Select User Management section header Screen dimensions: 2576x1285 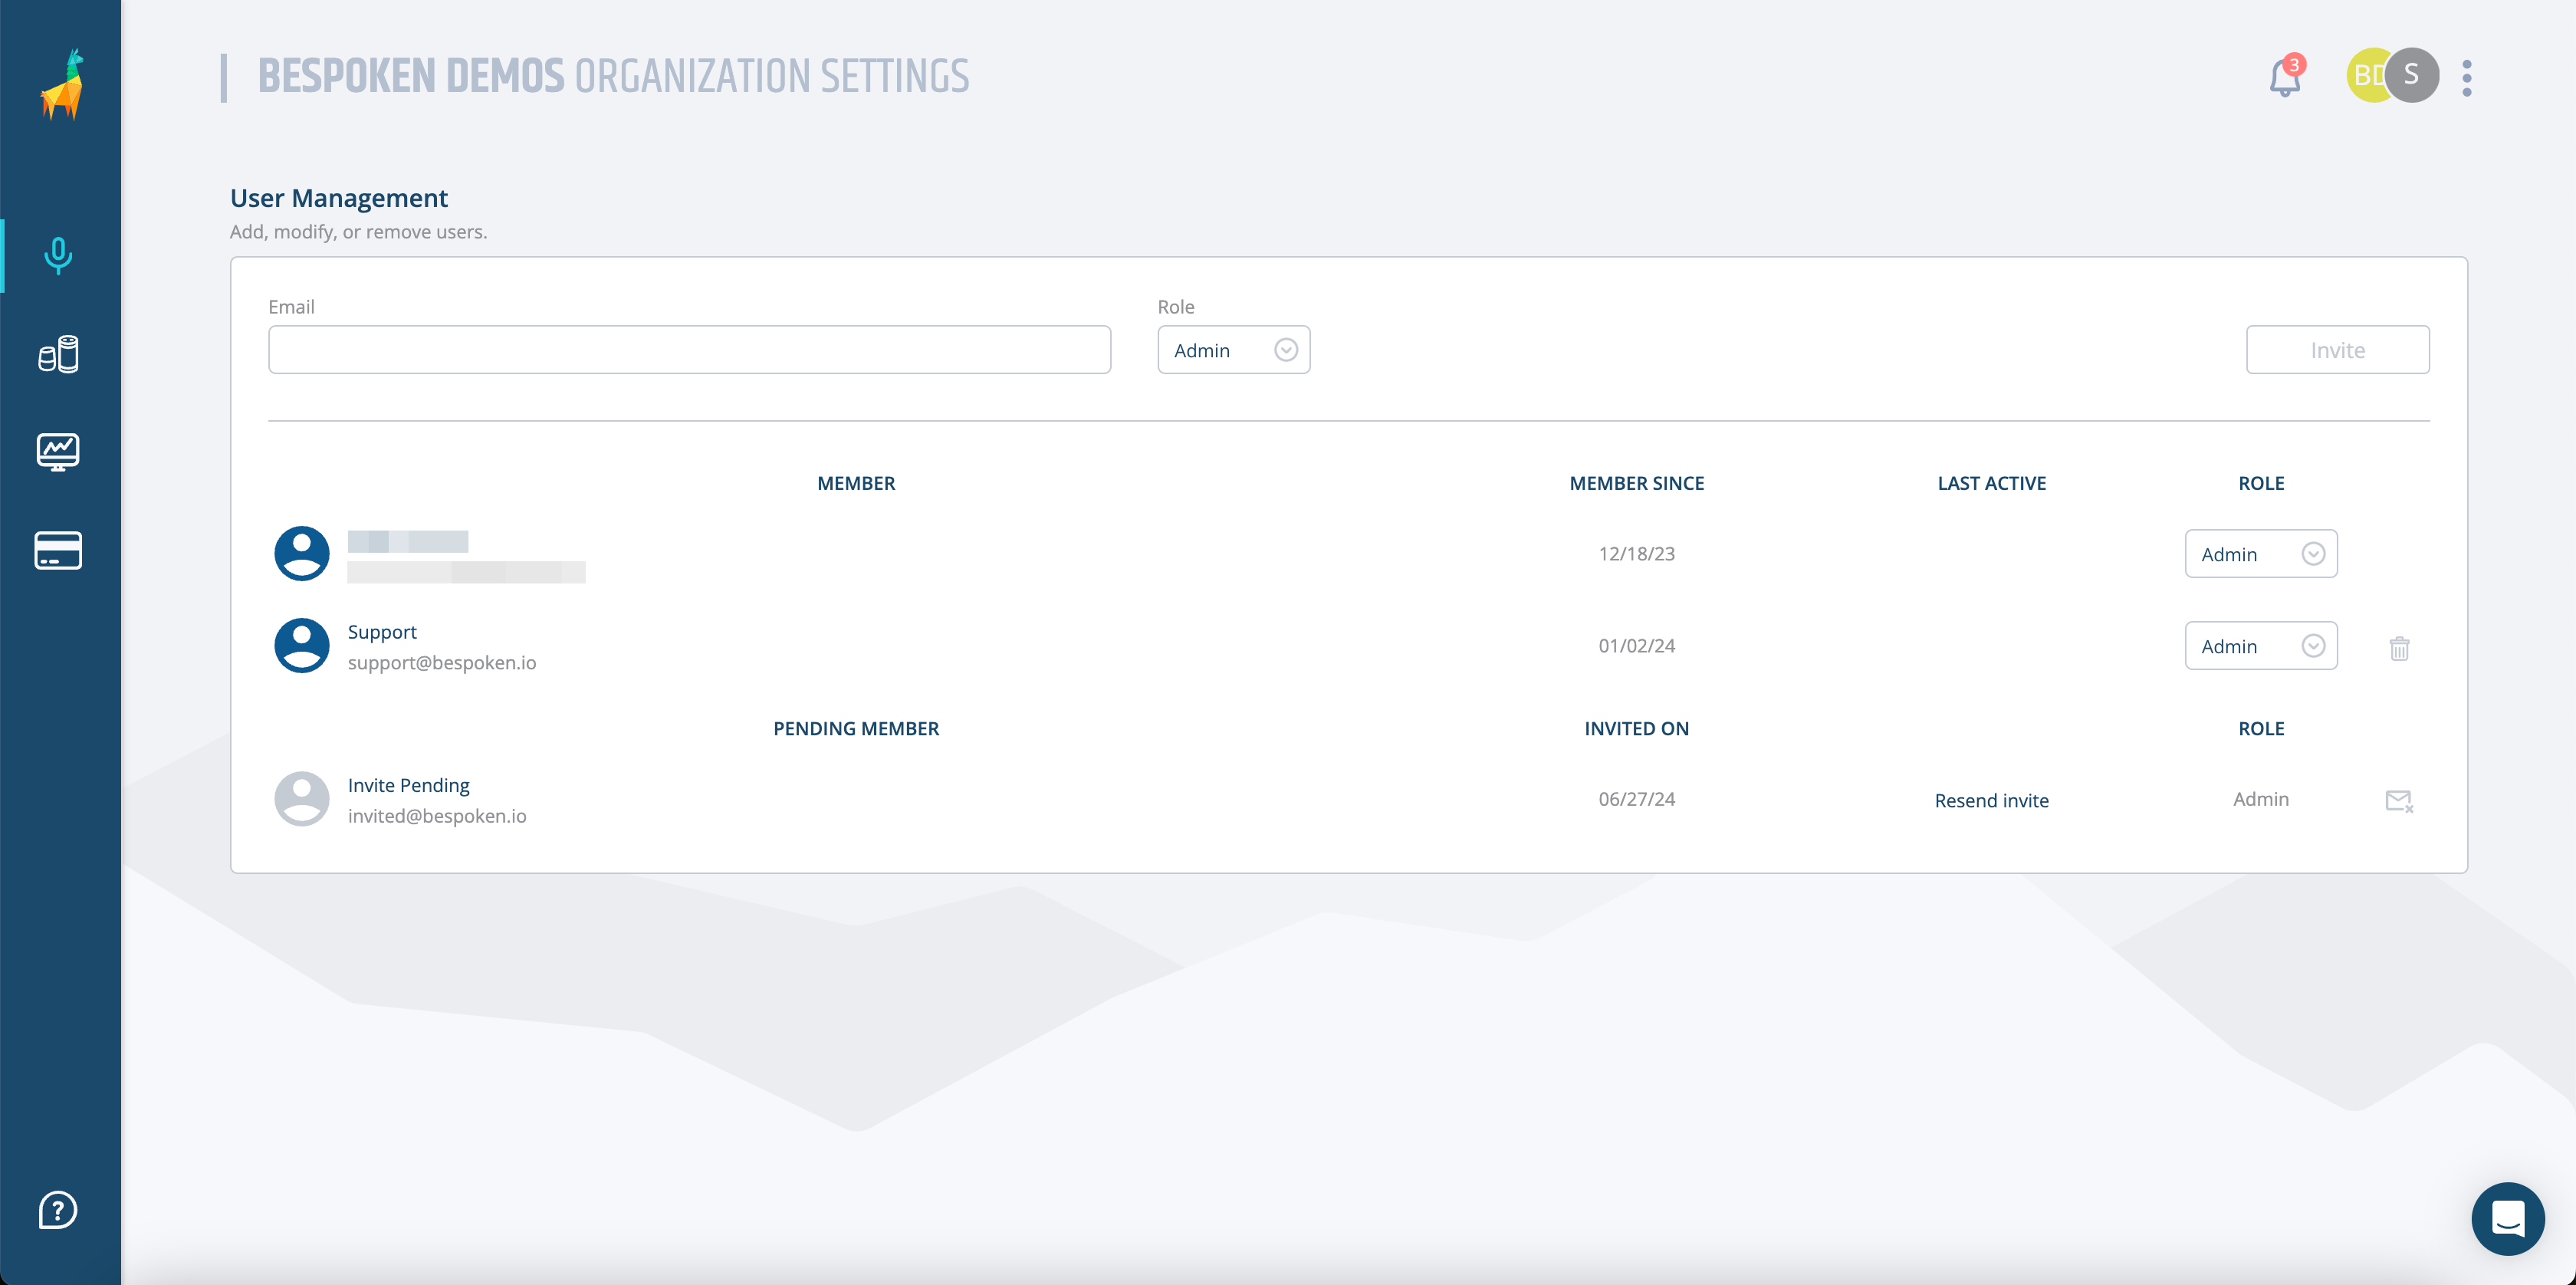click(x=338, y=196)
